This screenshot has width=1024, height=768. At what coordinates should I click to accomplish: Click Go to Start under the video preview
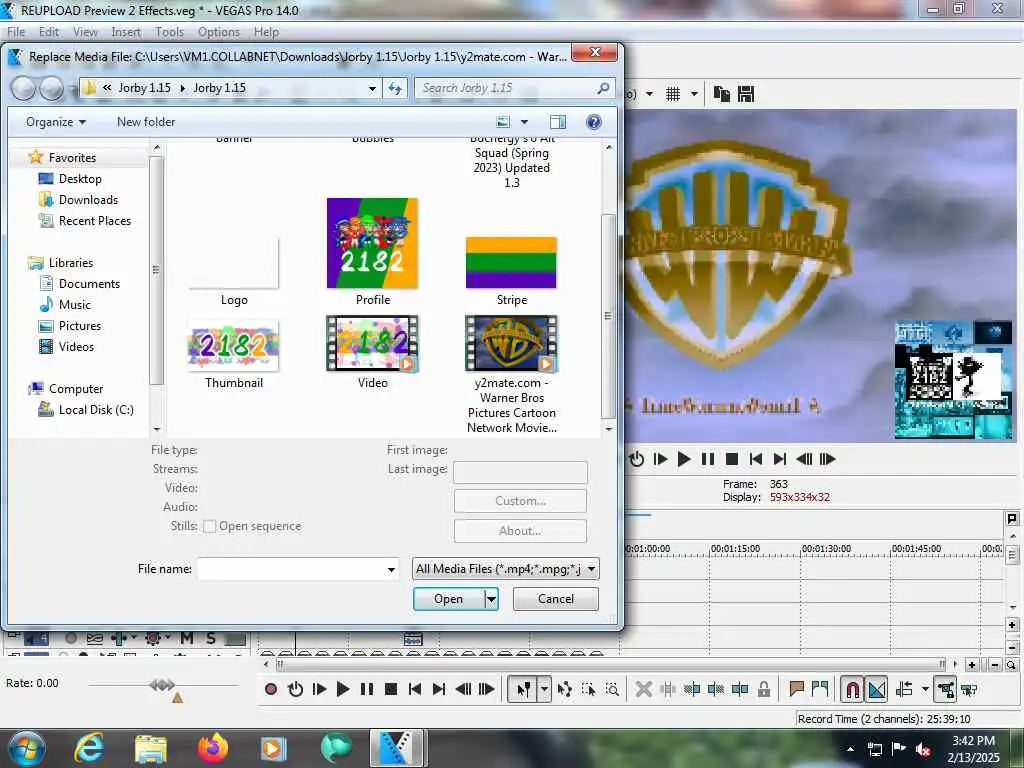(756, 459)
